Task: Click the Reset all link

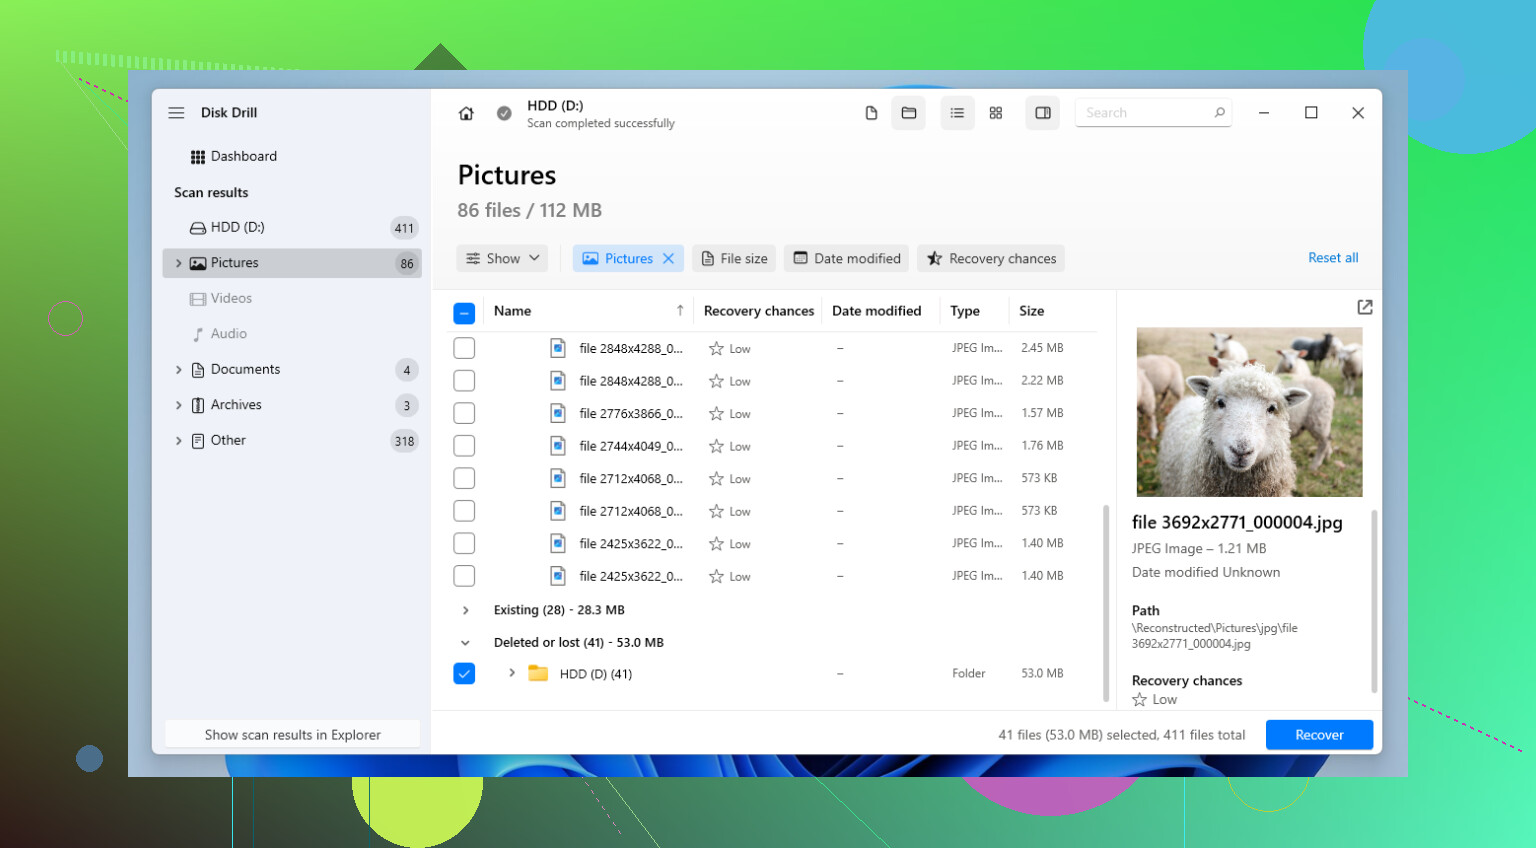Action: [x=1333, y=258]
